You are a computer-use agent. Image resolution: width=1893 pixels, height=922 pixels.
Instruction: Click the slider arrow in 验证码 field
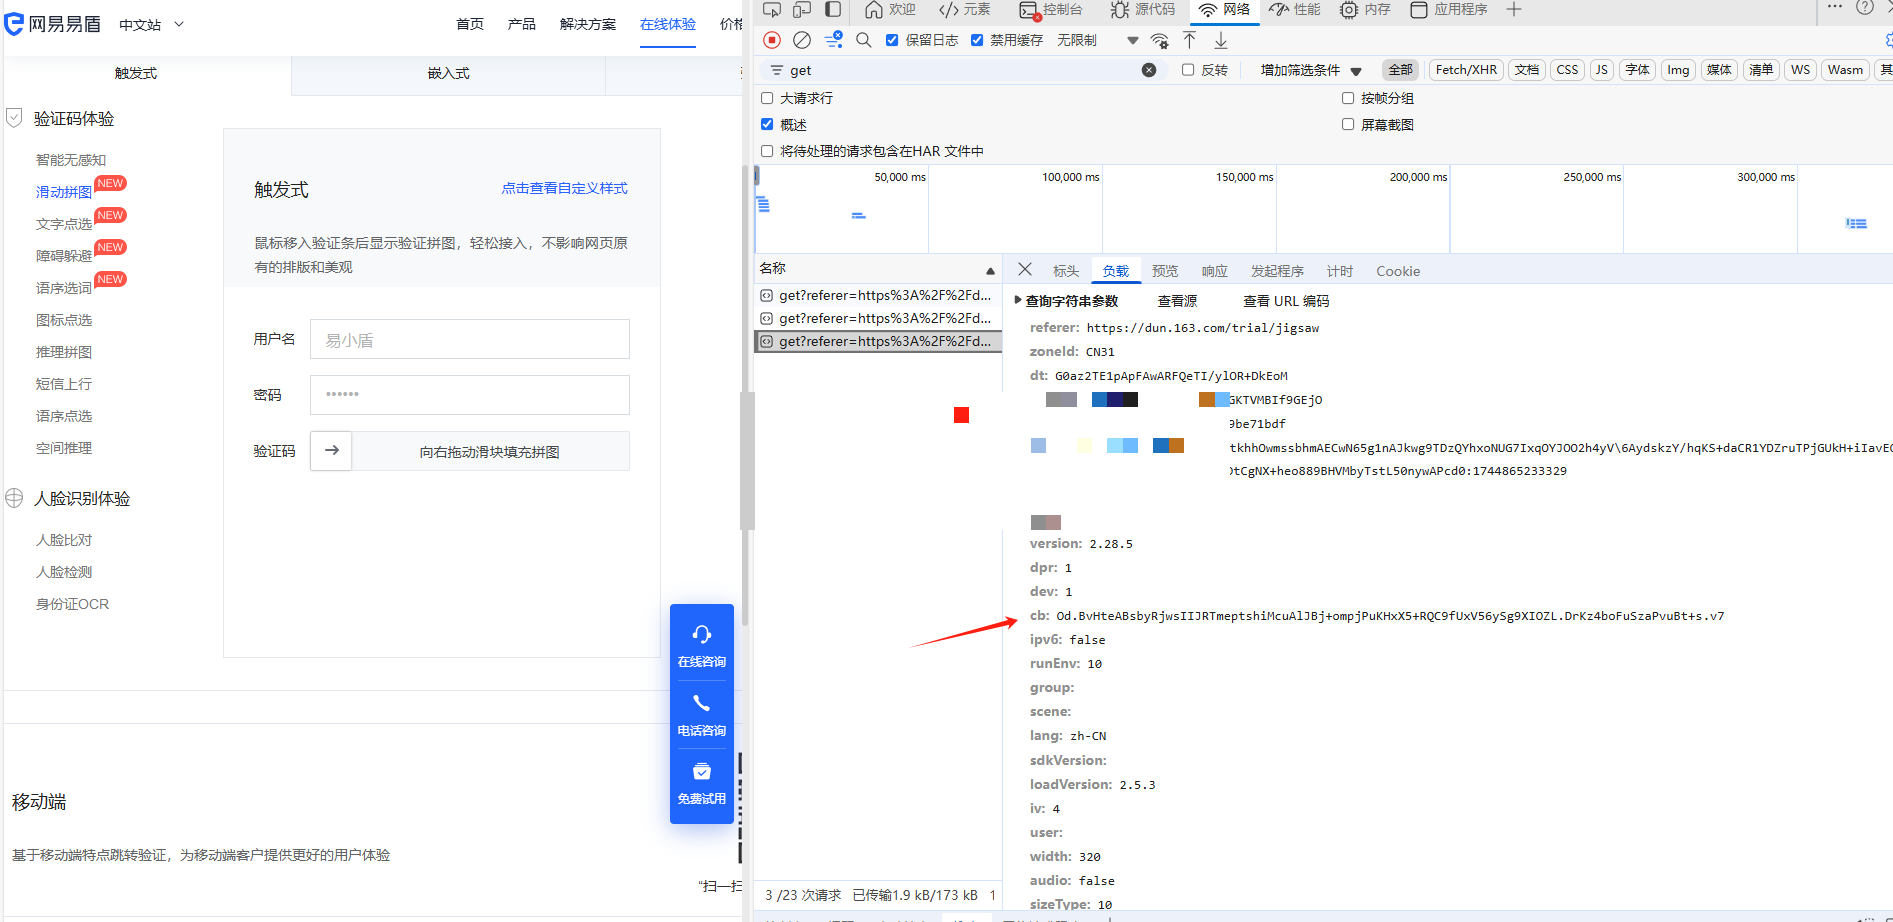click(331, 451)
